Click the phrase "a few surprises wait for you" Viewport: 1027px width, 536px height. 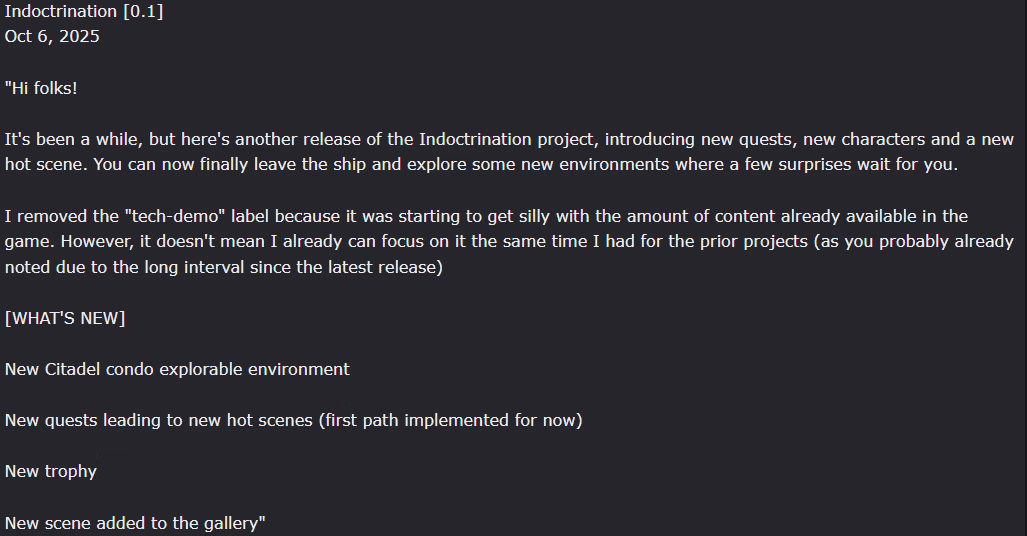pos(842,165)
